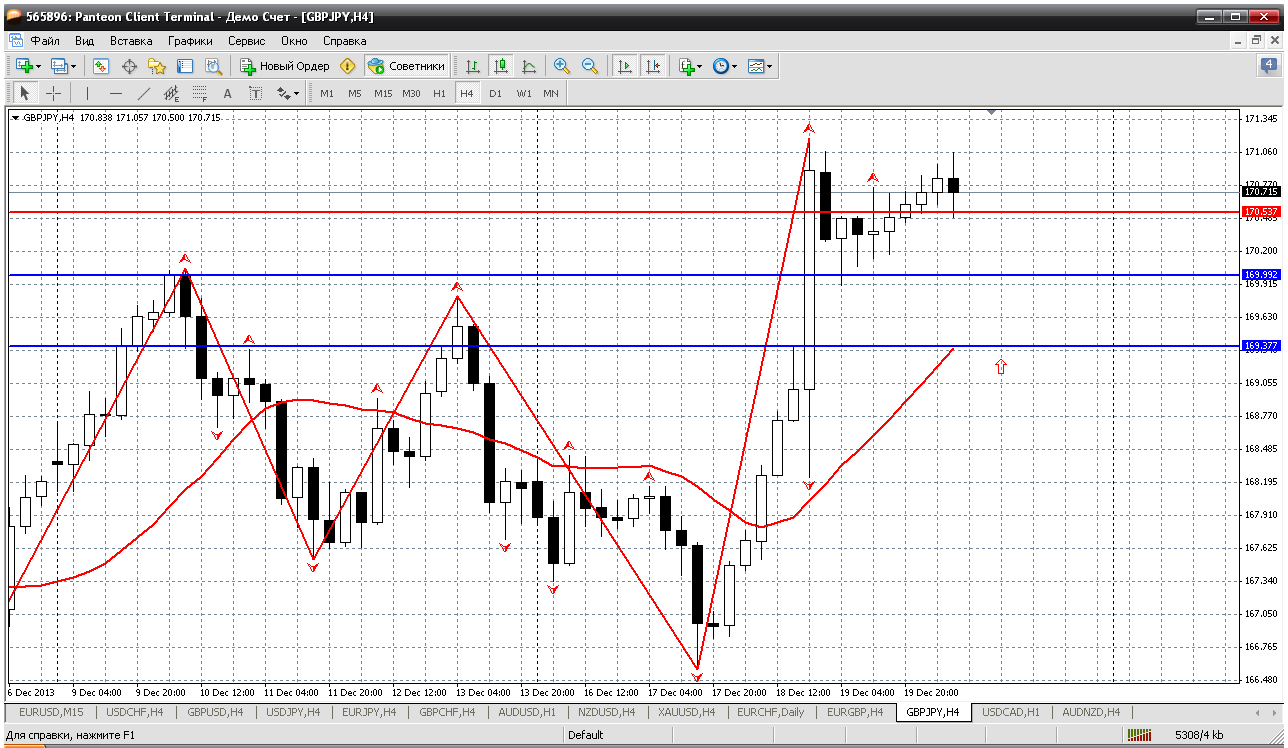Open the Strategy Tester icon
Image resolution: width=1288 pixels, height=748 pixels.
coord(213,66)
